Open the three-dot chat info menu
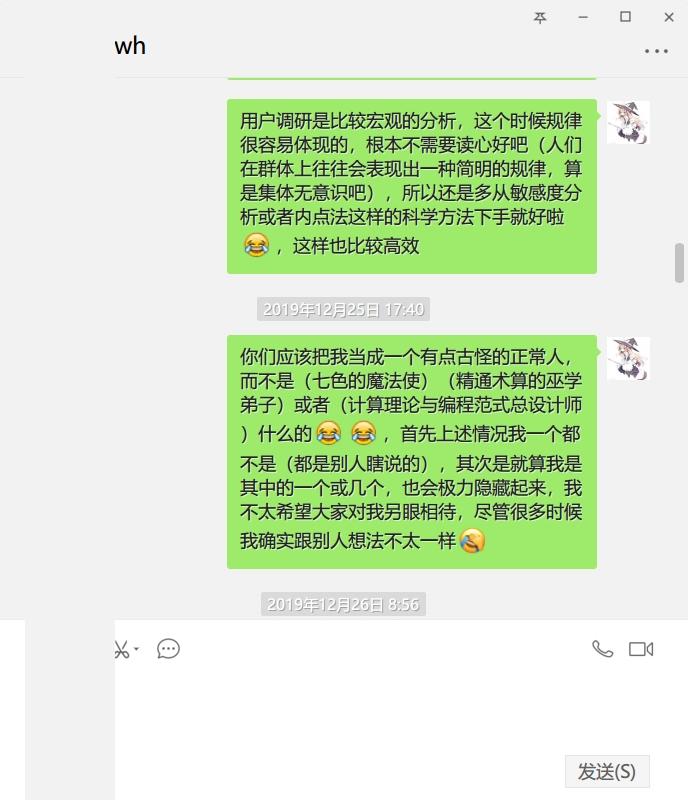Screen dimensions: 688x800 (656, 51)
